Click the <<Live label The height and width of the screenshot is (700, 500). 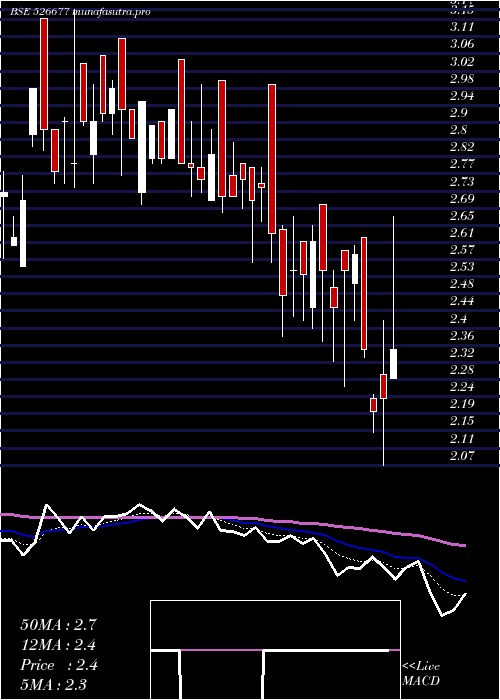click(421, 667)
